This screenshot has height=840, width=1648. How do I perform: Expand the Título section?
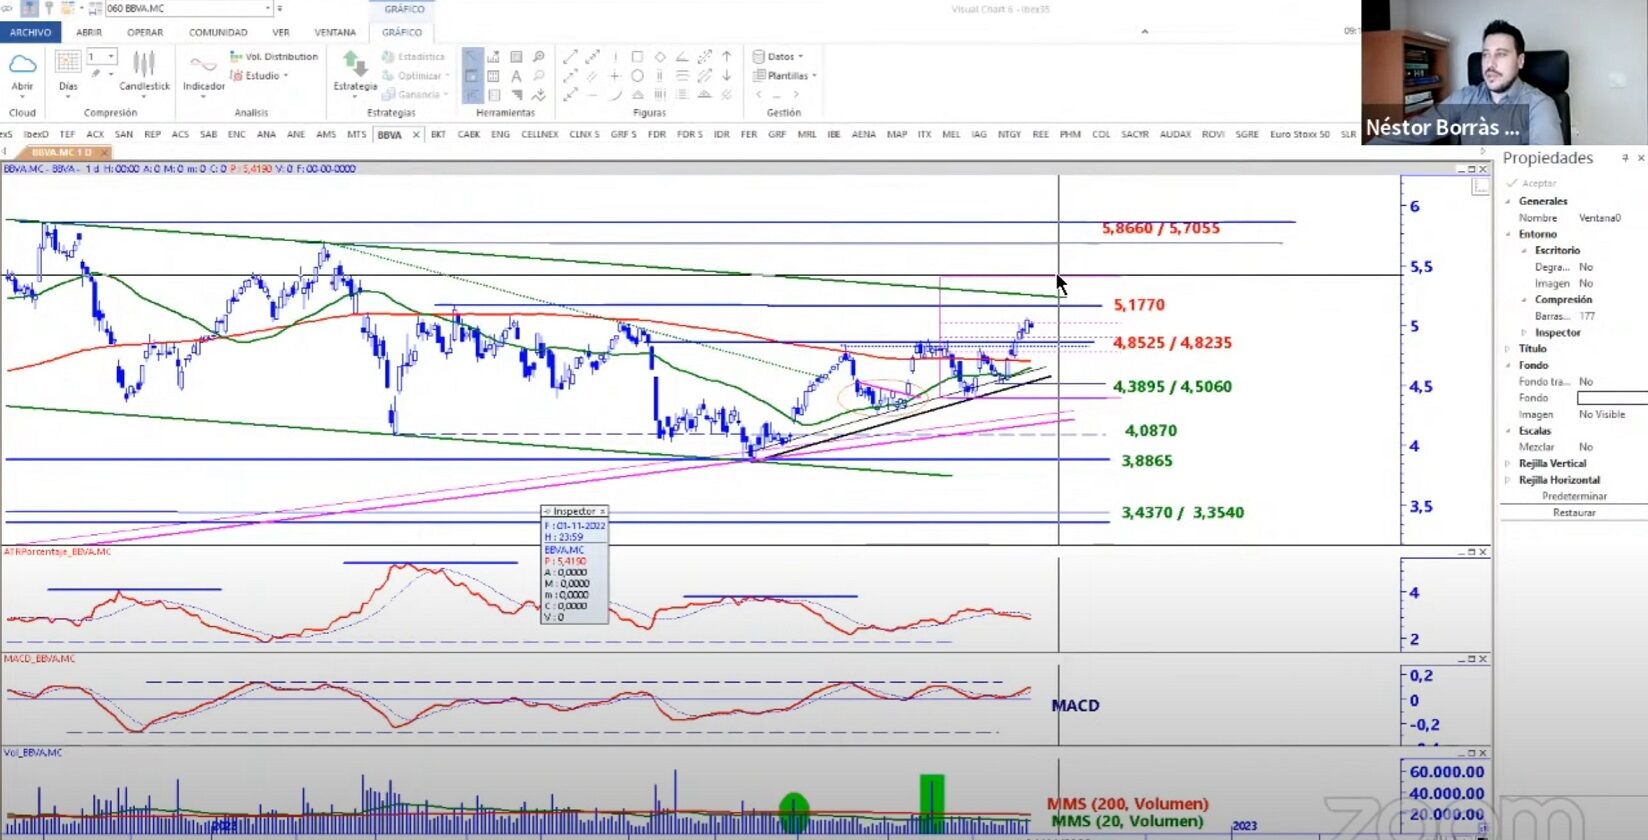pos(1508,349)
